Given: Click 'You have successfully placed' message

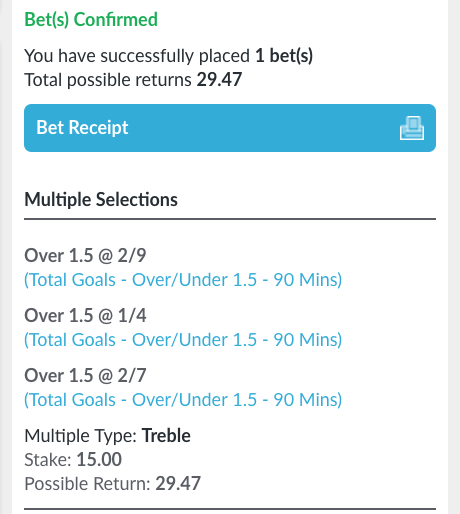Looking at the screenshot, I should click(x=137, y=56).
